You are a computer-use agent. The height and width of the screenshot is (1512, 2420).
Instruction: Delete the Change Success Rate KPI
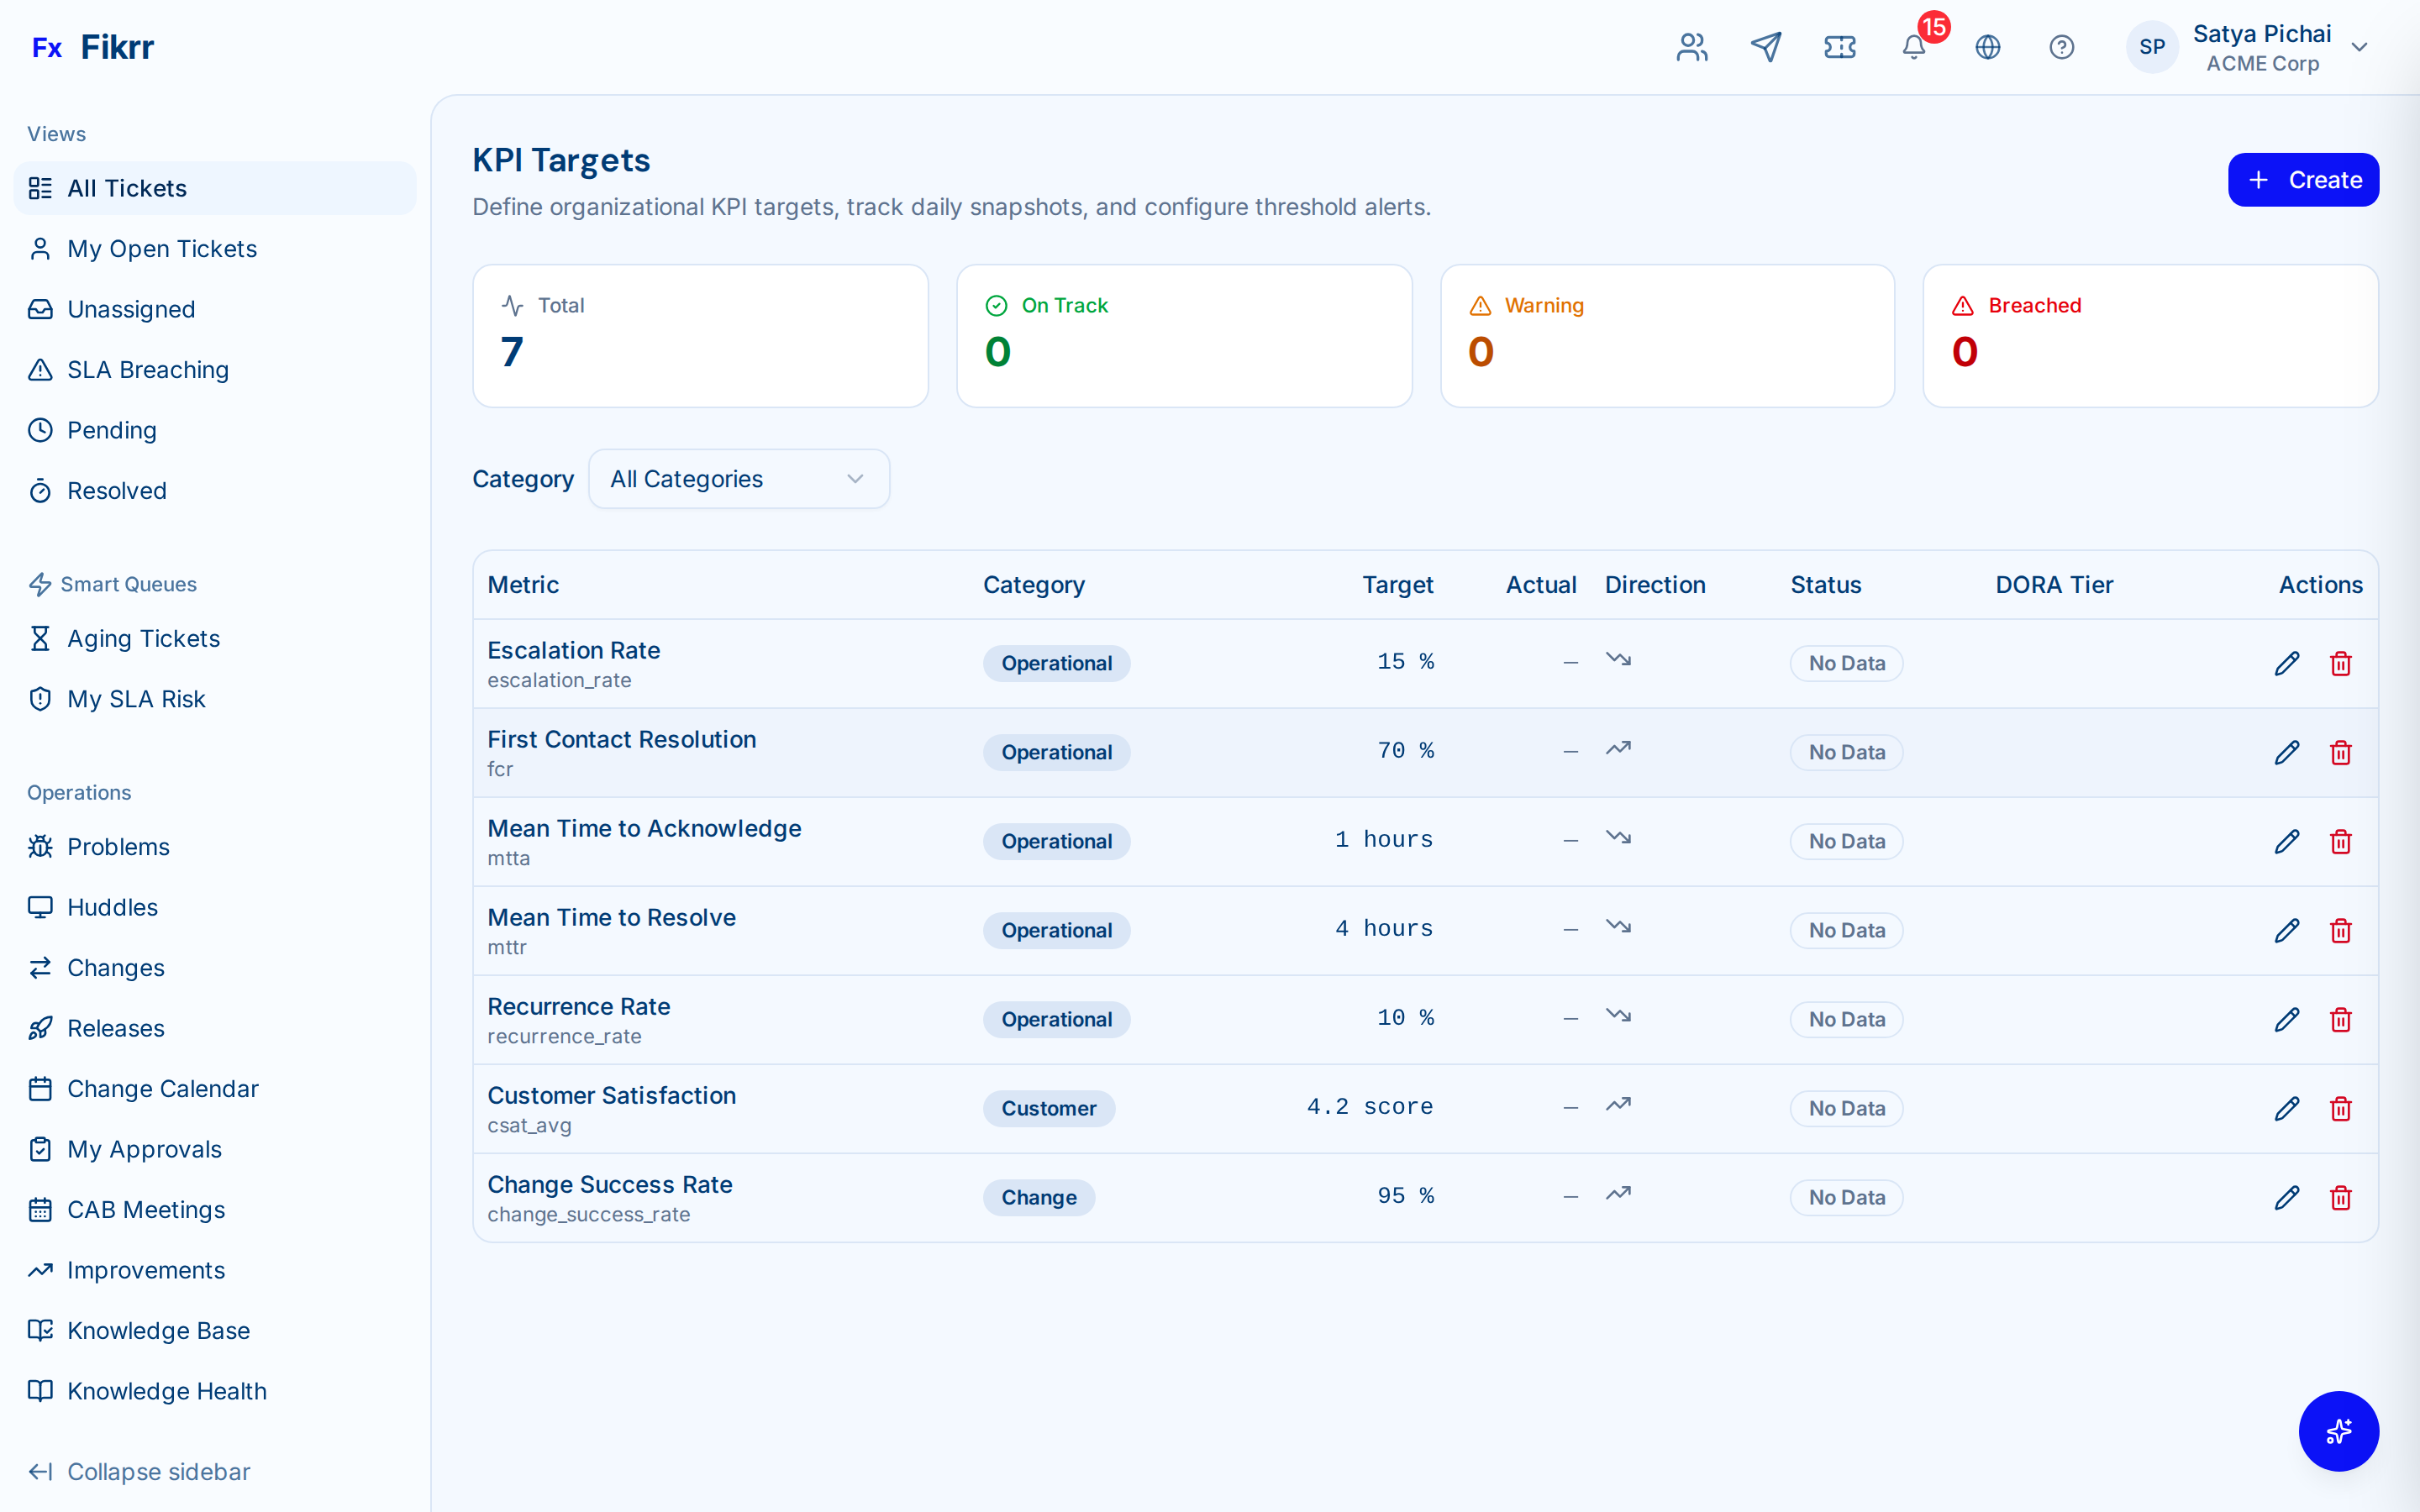[2341, 1197]
